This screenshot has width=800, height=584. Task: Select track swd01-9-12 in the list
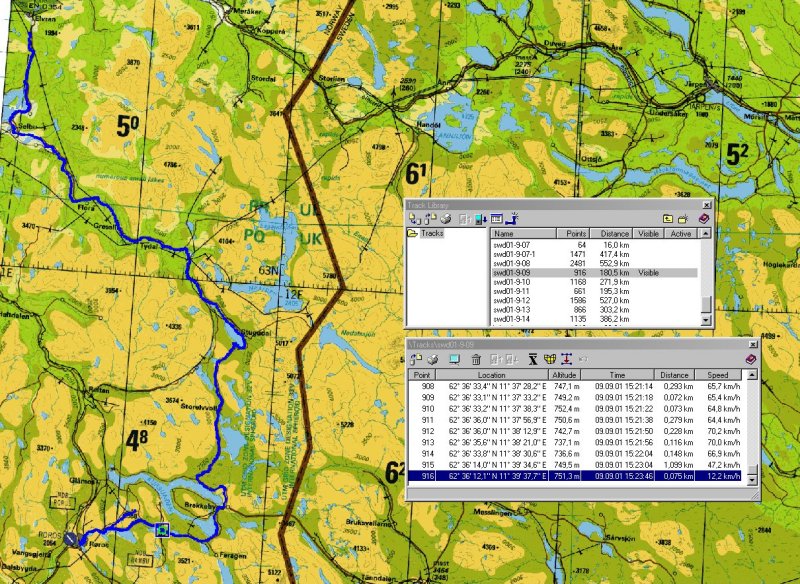[510, 300]
